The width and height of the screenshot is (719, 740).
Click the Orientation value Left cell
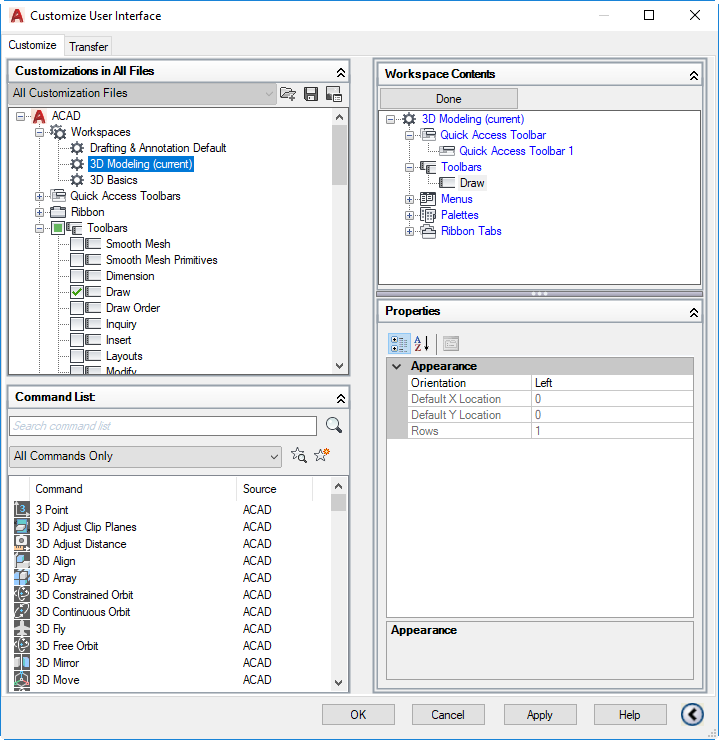click(612, 383)
